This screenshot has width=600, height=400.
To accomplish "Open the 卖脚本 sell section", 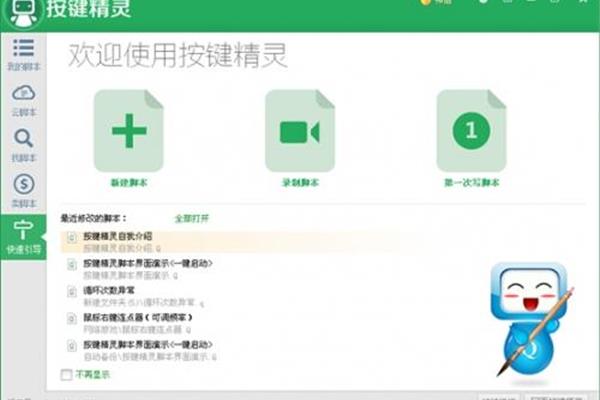I will tap(23, 191).
